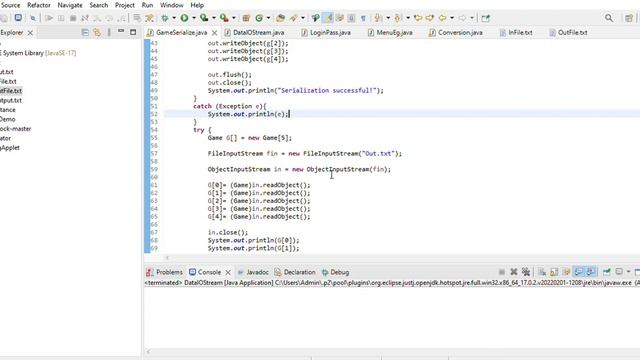Open the Help menu

[197, 5]
